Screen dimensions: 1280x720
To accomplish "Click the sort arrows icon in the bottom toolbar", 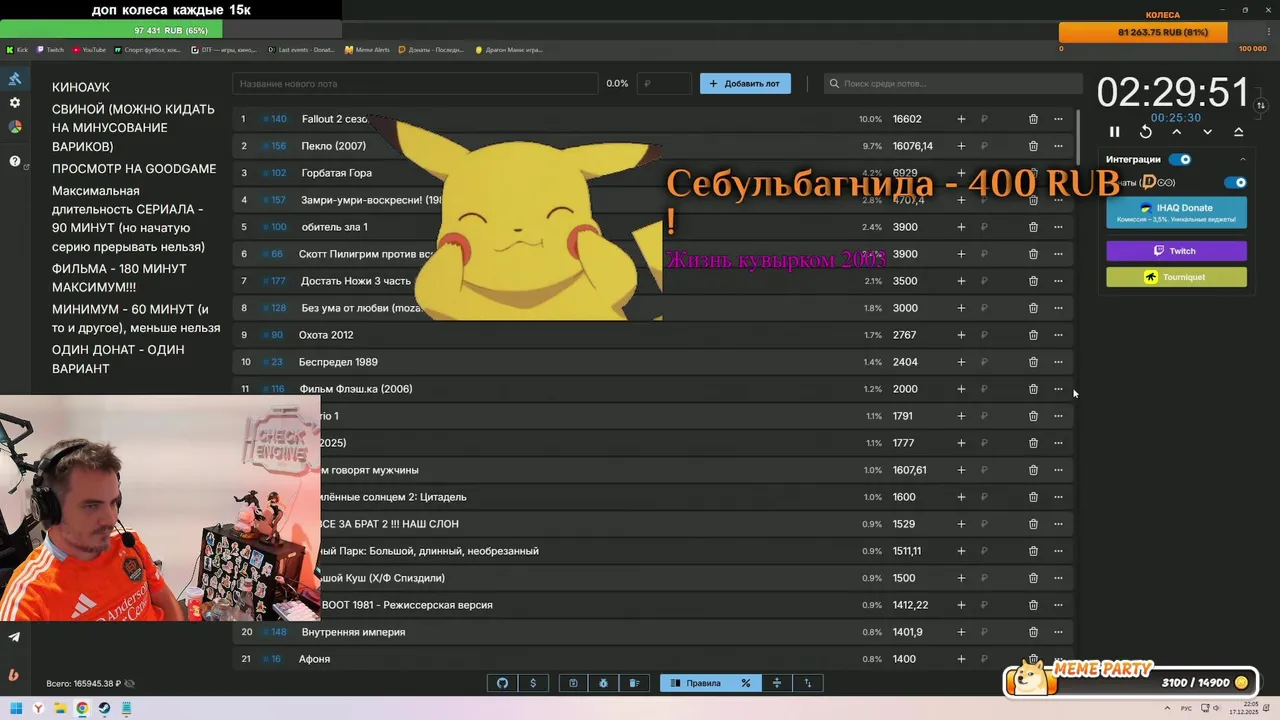I will 808,683.
